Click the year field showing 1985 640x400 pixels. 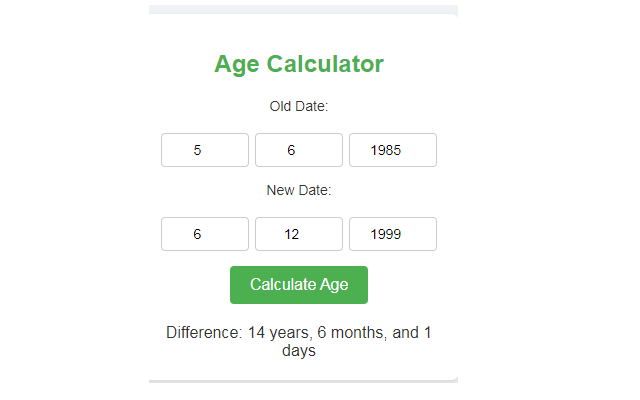392,150
